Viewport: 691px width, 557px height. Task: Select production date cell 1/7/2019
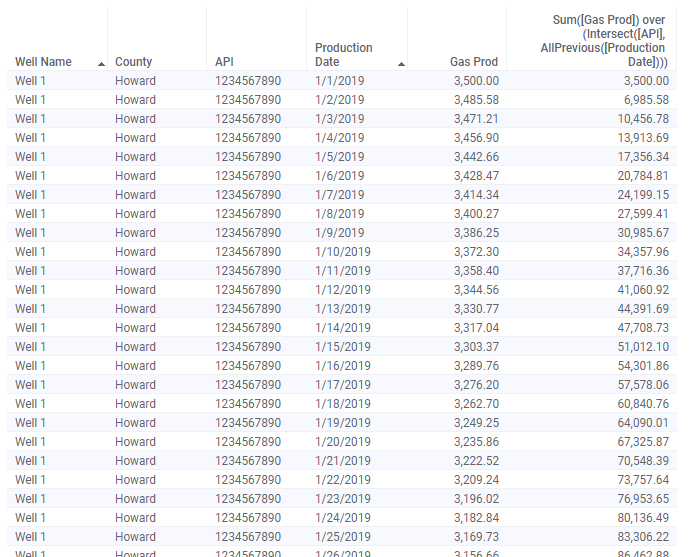click(340, 194)
